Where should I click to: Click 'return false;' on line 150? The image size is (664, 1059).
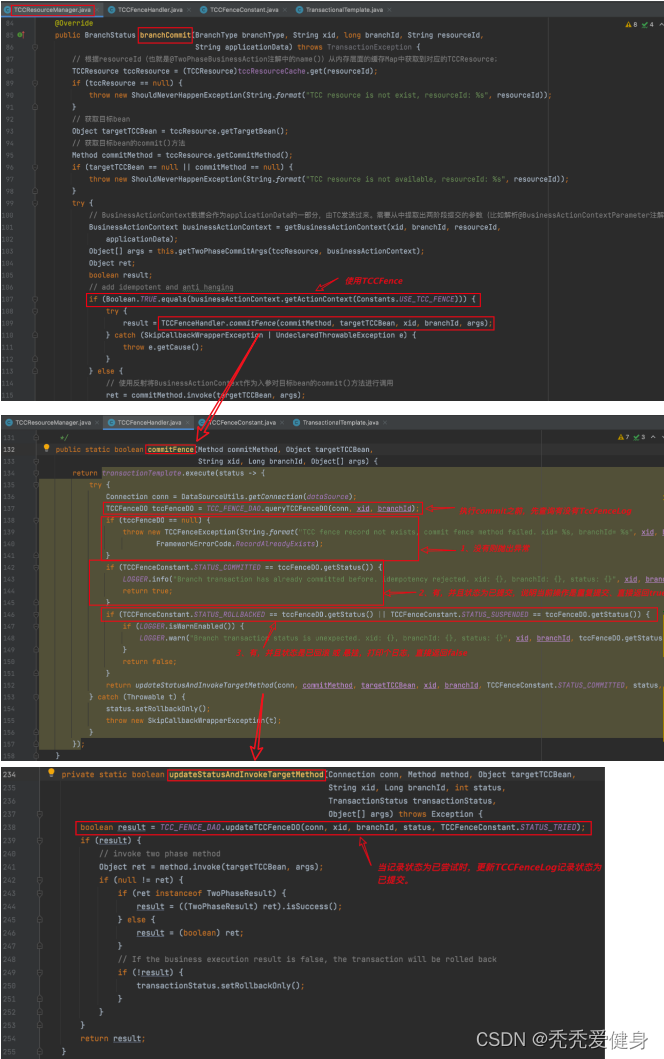tap(149, 661)
